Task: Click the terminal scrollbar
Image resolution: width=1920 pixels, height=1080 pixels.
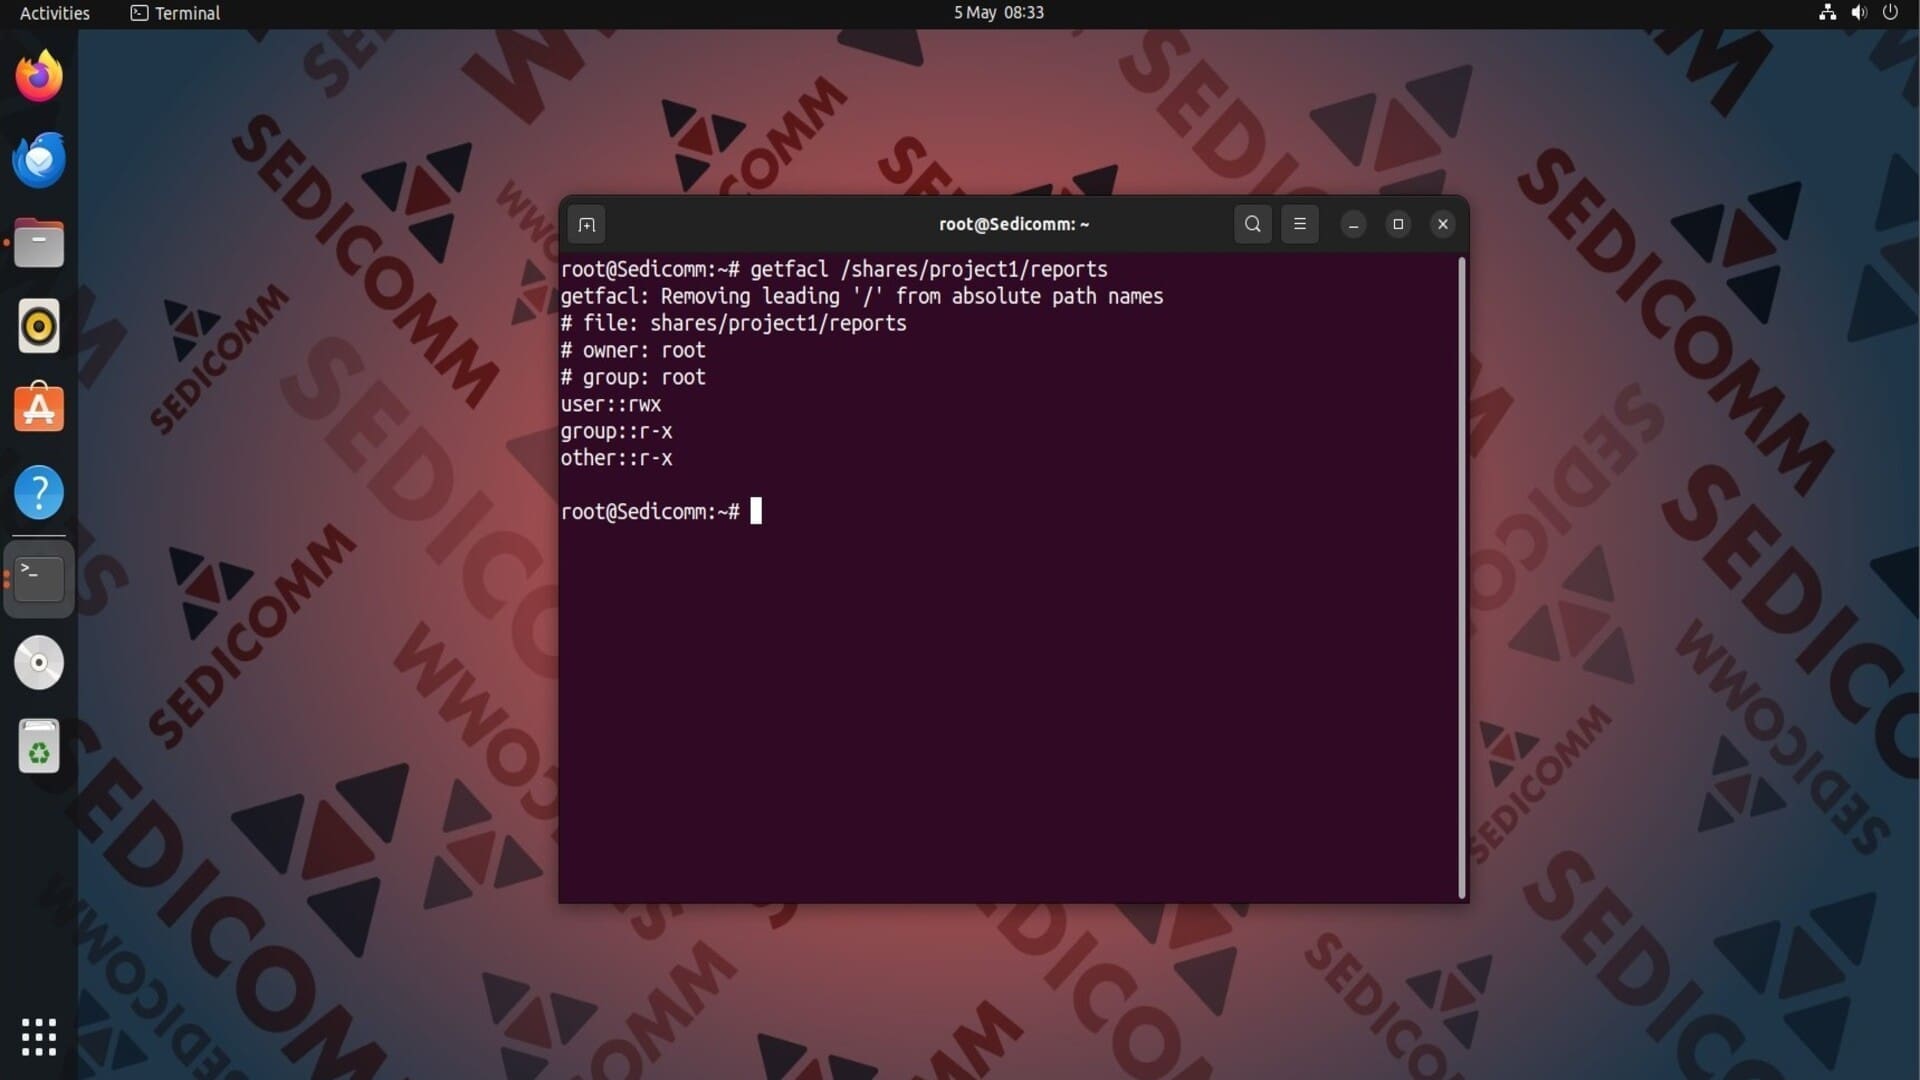Action: (x=1462, y=577)
